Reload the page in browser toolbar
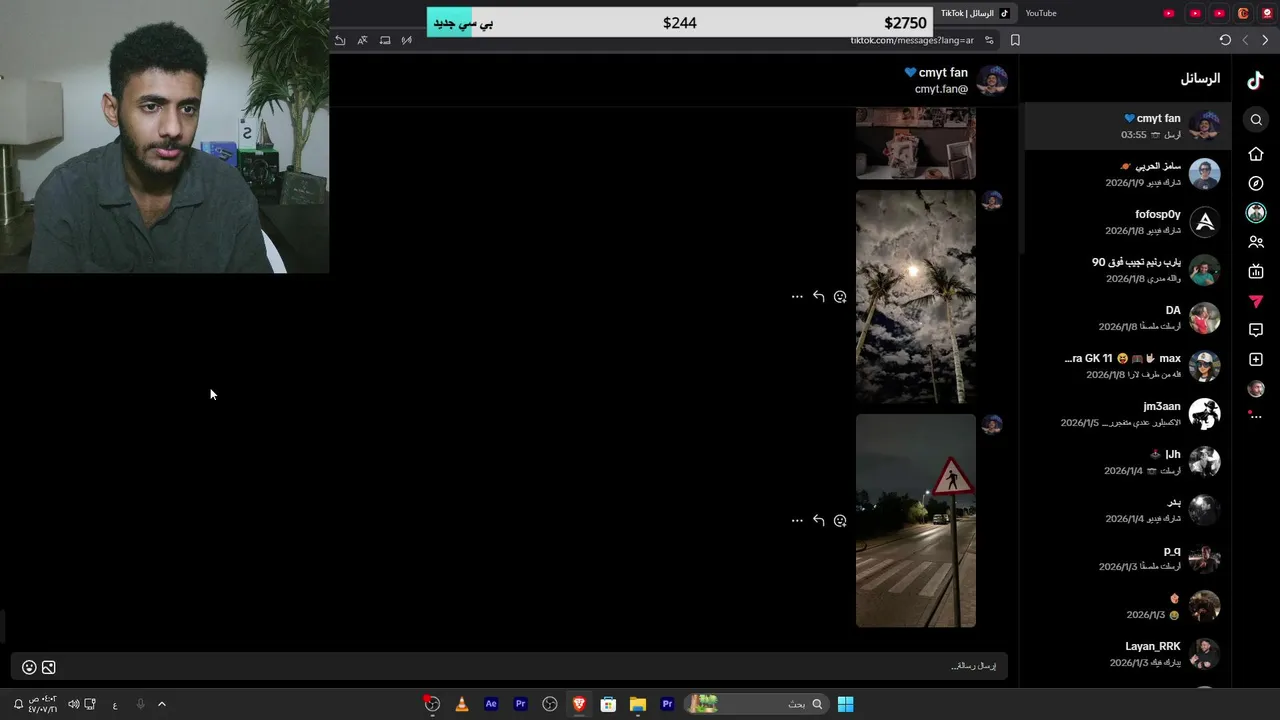This screenshot has height=720, width=1280. click(x=1225, y=40)
